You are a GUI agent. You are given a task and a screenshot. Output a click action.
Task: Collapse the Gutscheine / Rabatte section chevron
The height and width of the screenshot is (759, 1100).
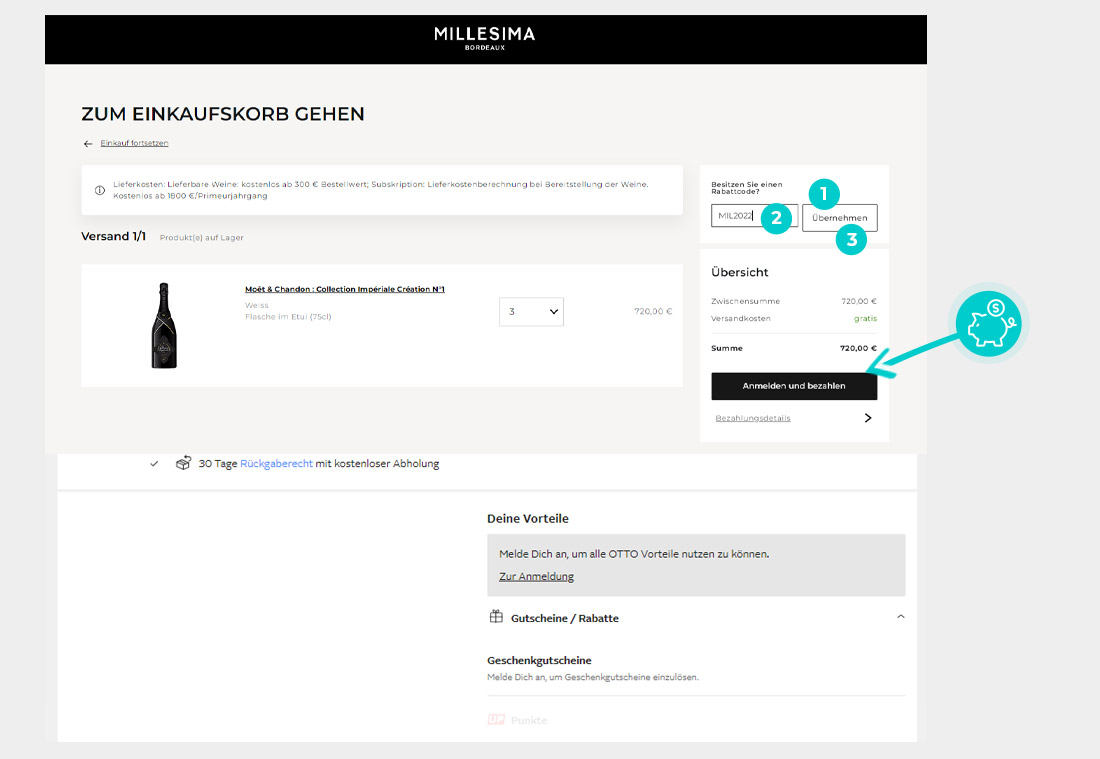click(901, 617)
